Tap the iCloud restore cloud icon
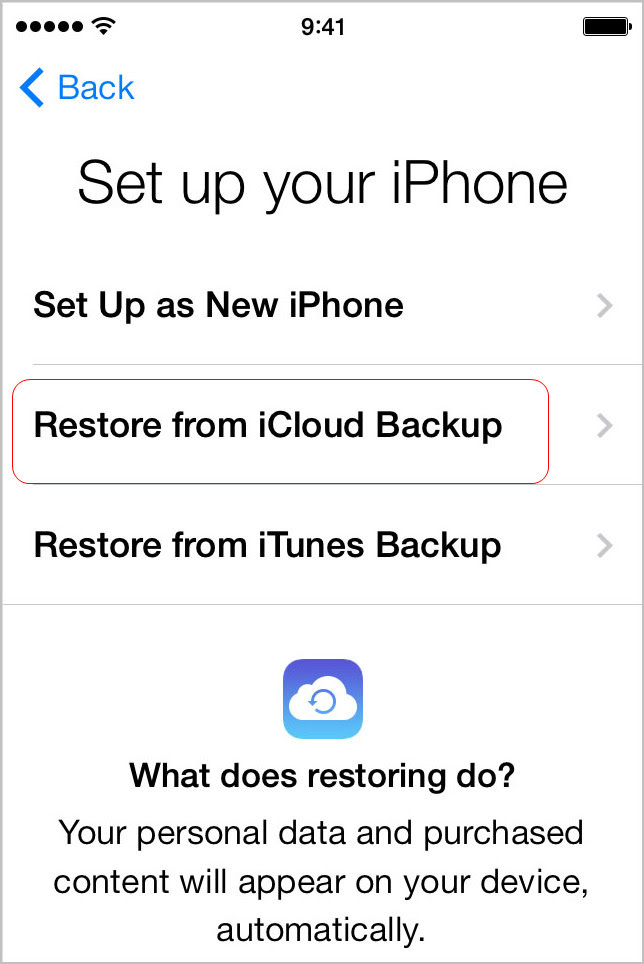644x964 pixels. (x=323, y=698)
